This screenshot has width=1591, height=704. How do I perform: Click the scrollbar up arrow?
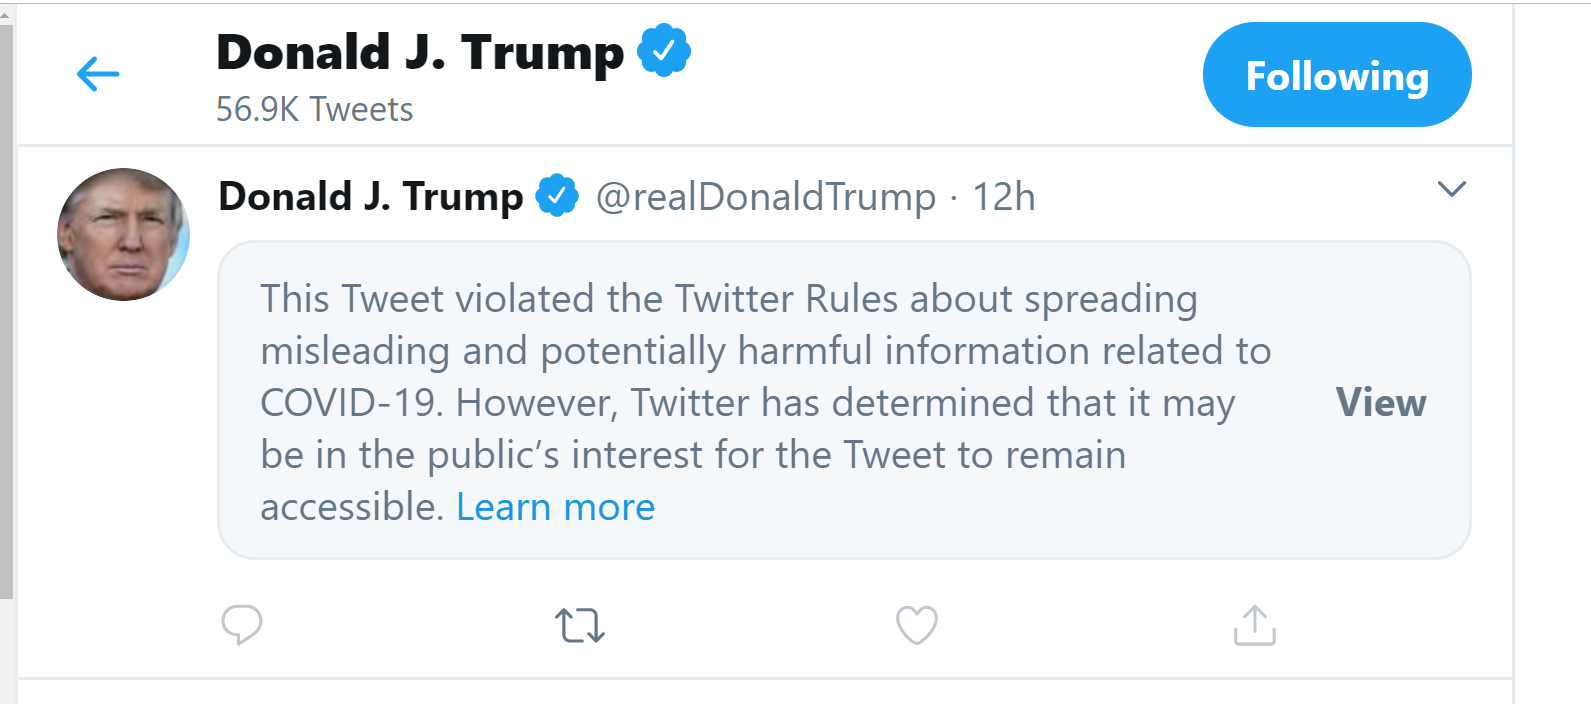(6, 14)
